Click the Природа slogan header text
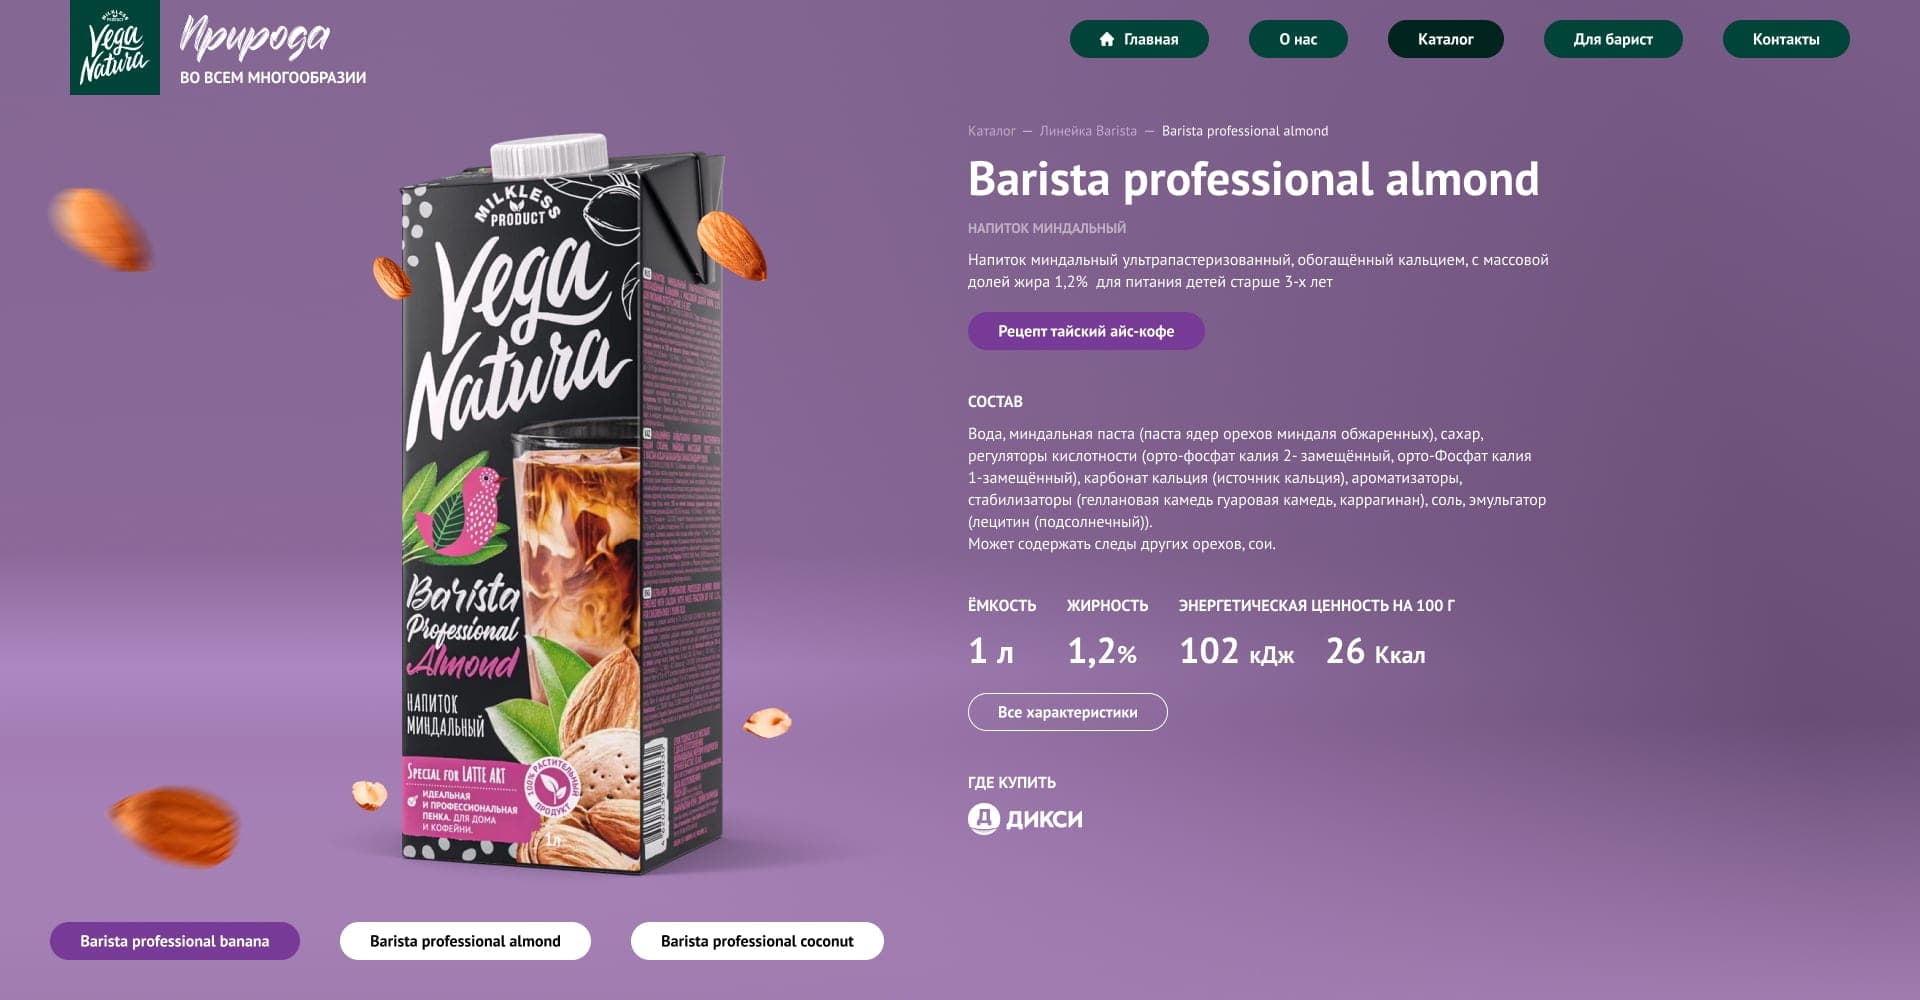 point(255,37)
